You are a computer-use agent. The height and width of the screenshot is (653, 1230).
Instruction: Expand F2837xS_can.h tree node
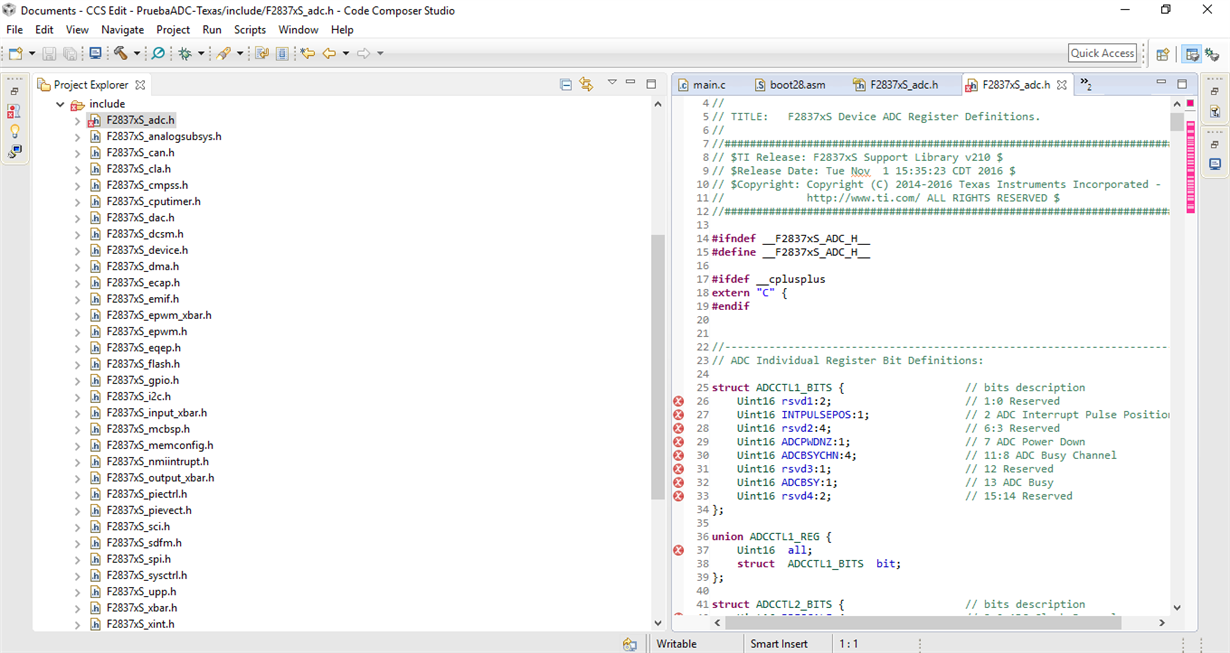(77, 153)
